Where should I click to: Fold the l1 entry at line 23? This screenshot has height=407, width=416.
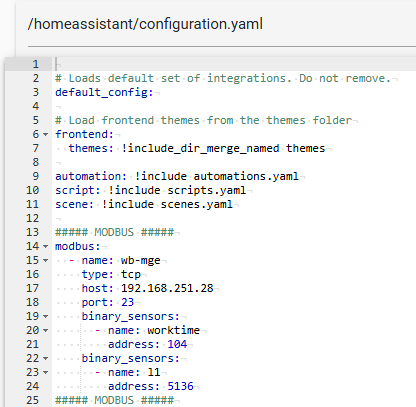(x=45, y=372)
